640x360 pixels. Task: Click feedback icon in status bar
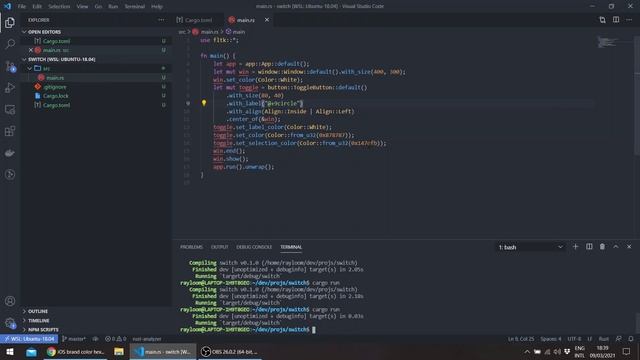(619, 339)
